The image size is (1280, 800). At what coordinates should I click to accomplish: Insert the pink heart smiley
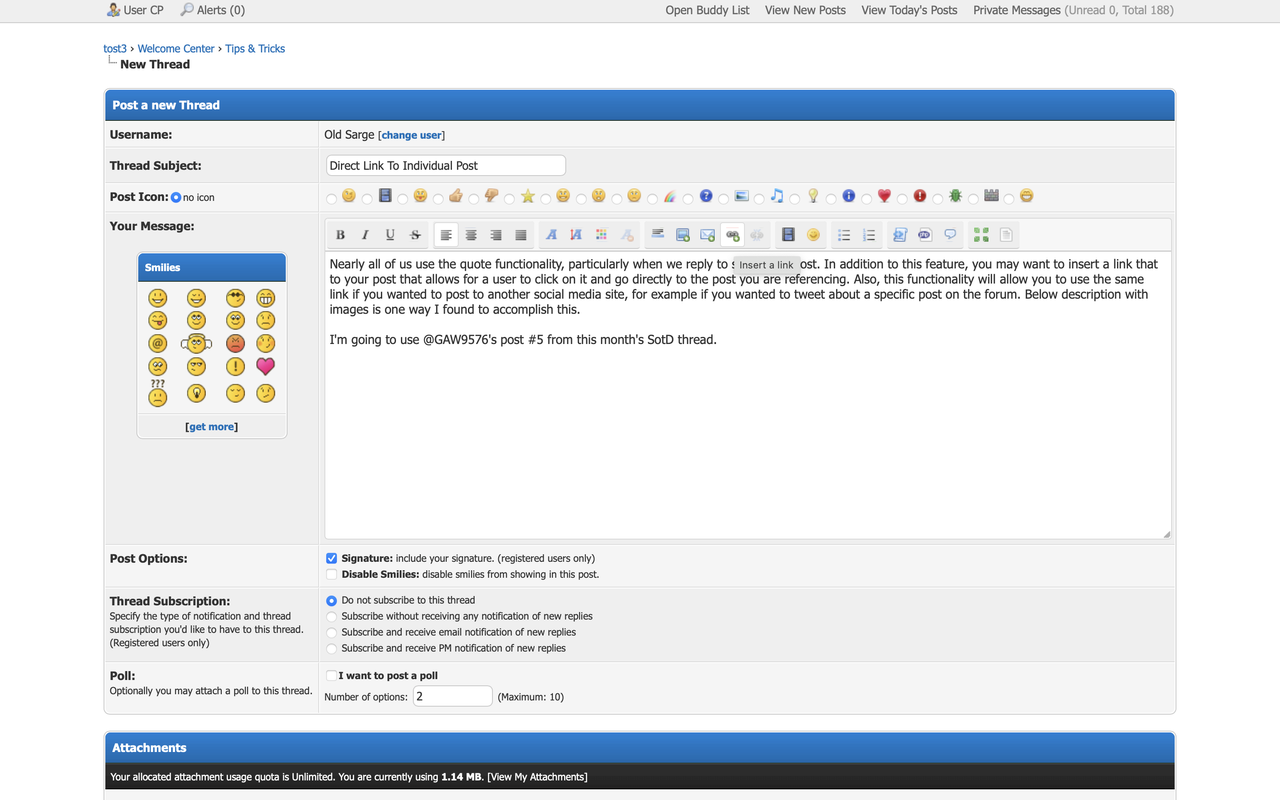pos(265,366)
